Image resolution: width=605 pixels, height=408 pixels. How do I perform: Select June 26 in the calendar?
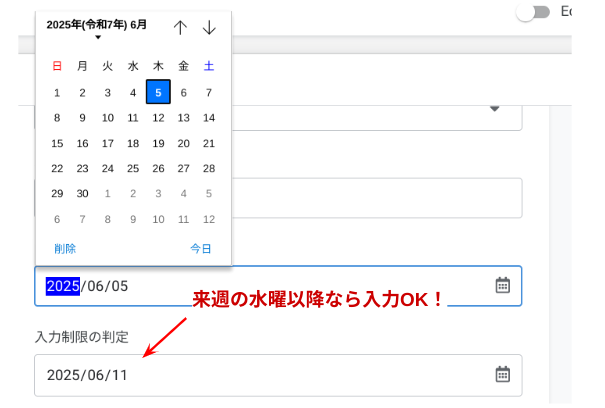click(x=158, y=169)
